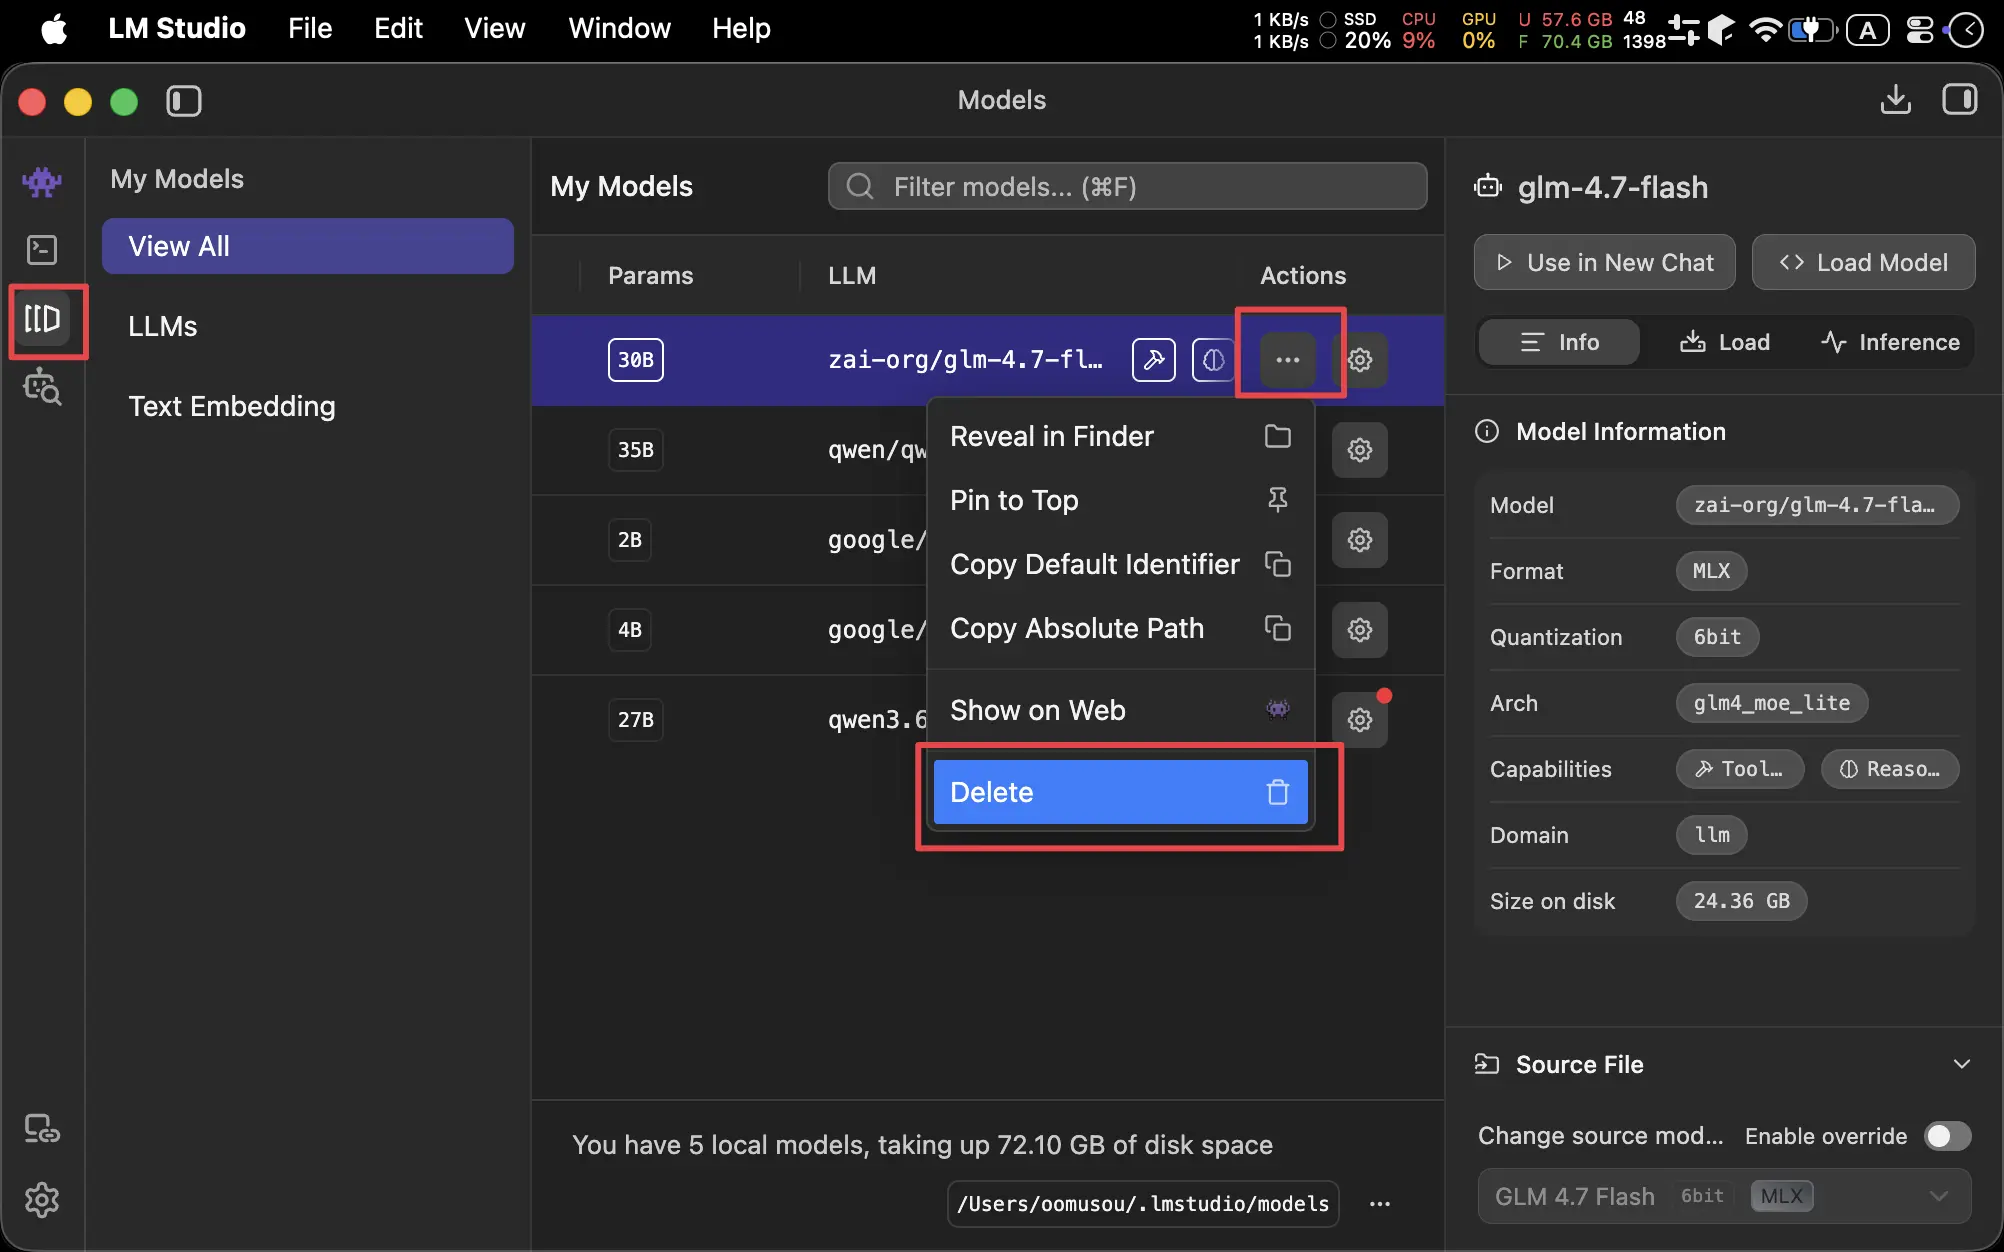Click the Load Model button
The height and width of the screenshot is (1252, 2004).
(x=1863, y=262)
